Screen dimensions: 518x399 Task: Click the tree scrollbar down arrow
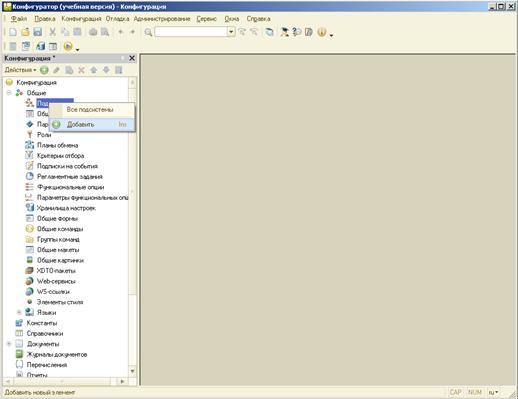pos(132,371)
